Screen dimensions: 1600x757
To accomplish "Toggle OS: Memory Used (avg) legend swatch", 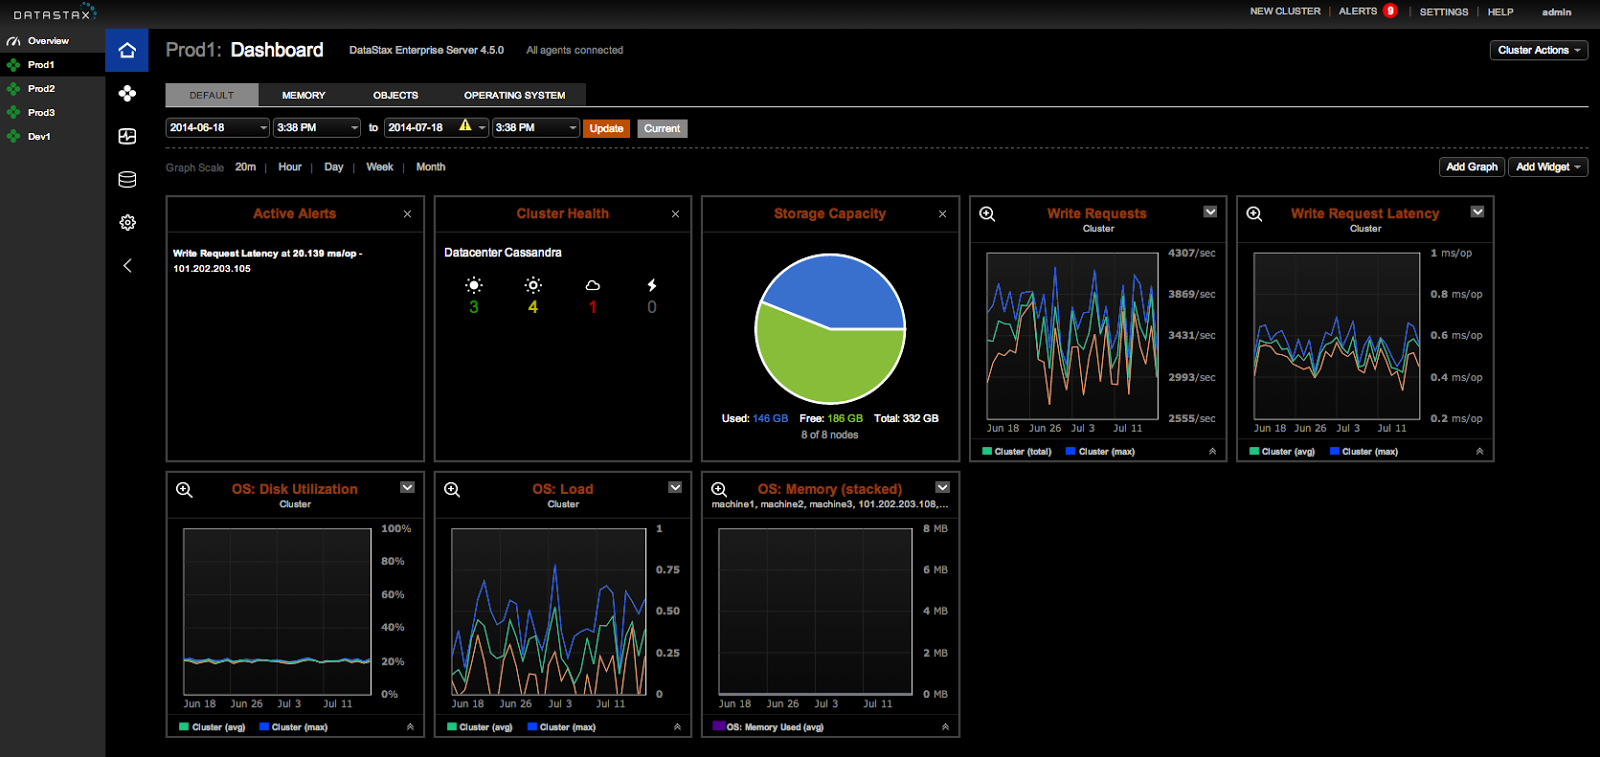I will (718, 726).
